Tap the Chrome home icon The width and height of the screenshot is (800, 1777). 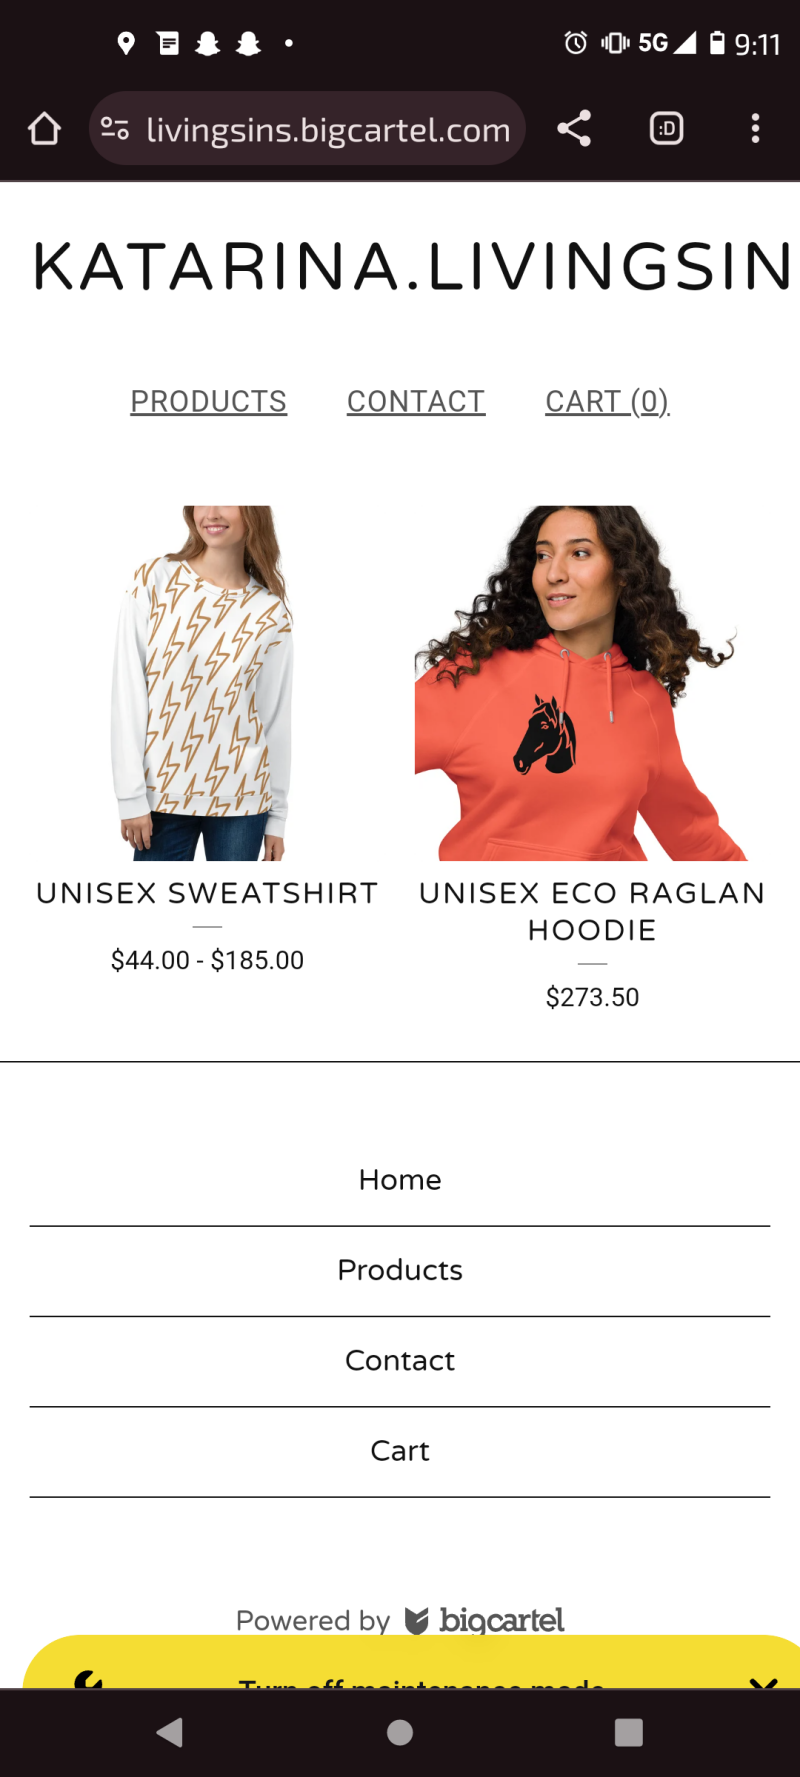pyautogui.click(x=44, y=129)
